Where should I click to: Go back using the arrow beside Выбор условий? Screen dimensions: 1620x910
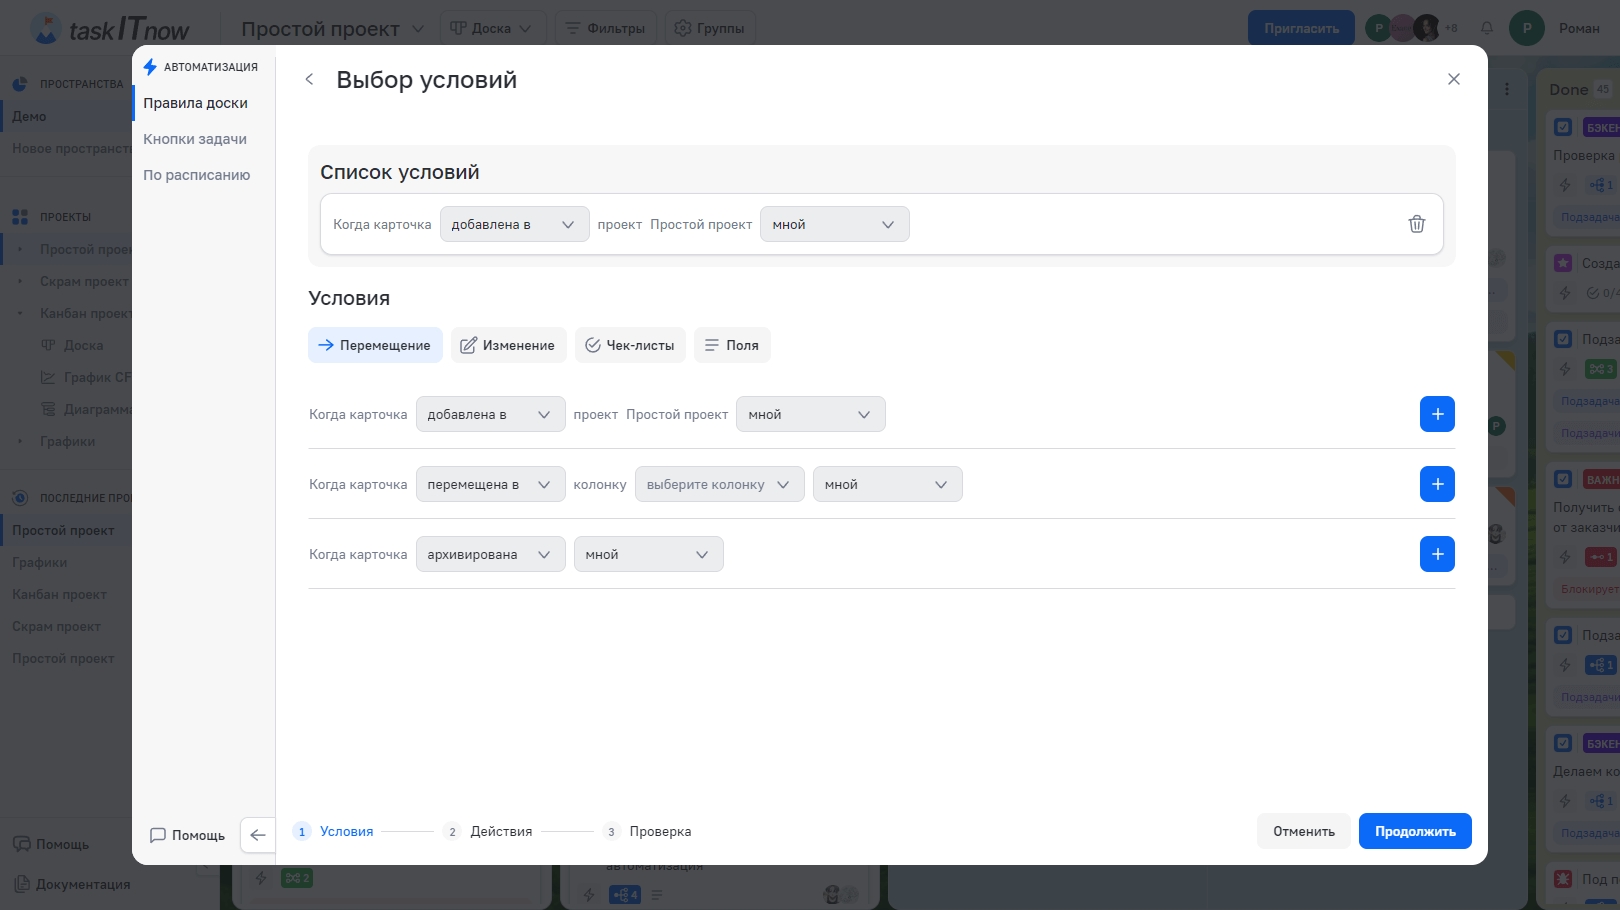click(309, 80)
